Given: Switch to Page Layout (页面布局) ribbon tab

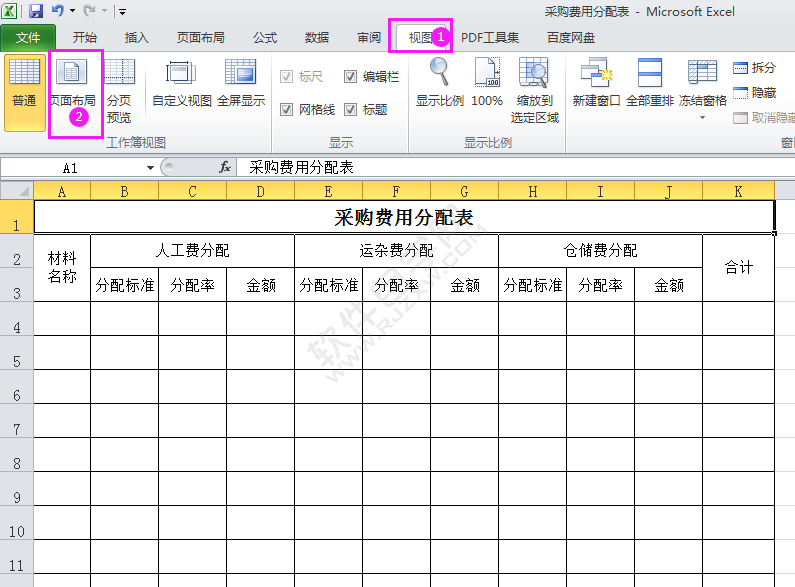Looking at the screenshot, I should [200, 38].
